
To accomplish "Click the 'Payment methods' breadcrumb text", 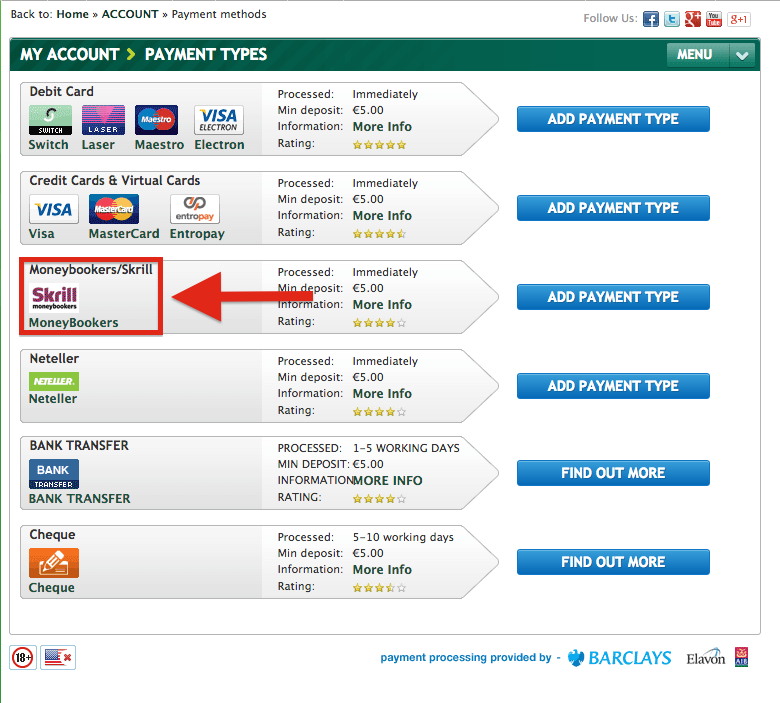I will coord(219,14).
